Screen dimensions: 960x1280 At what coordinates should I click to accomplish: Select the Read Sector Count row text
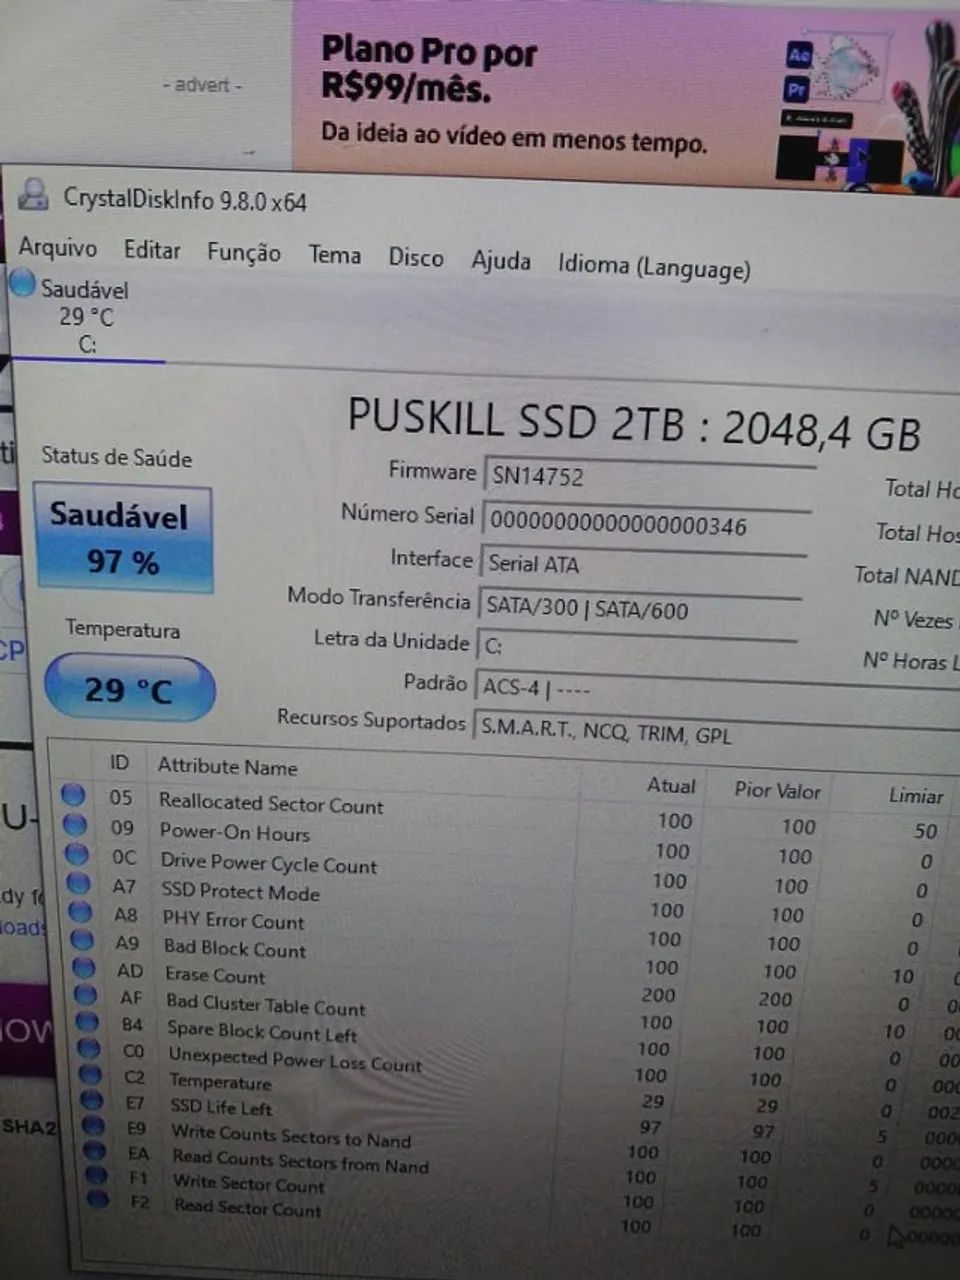point(248,1208)
